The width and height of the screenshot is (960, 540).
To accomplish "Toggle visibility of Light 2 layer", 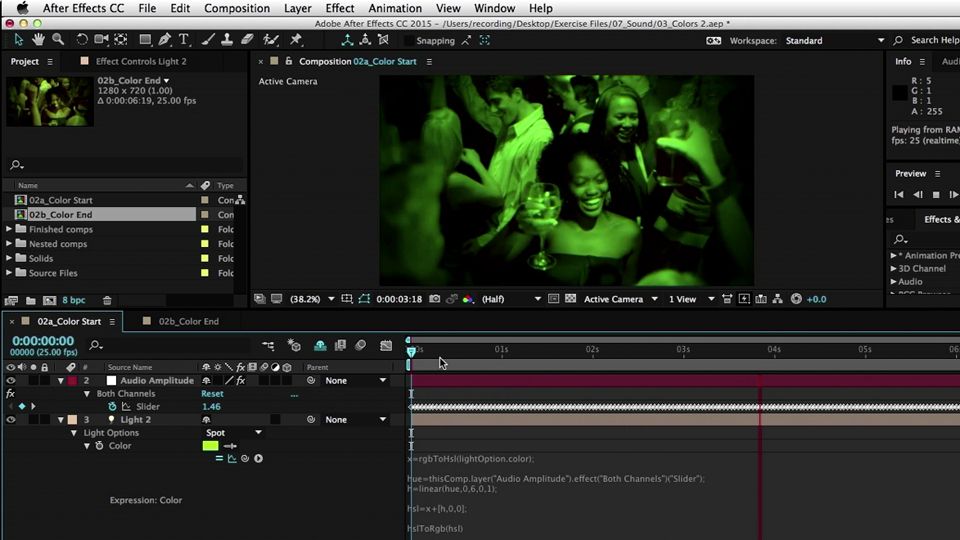I will [11, 420].
